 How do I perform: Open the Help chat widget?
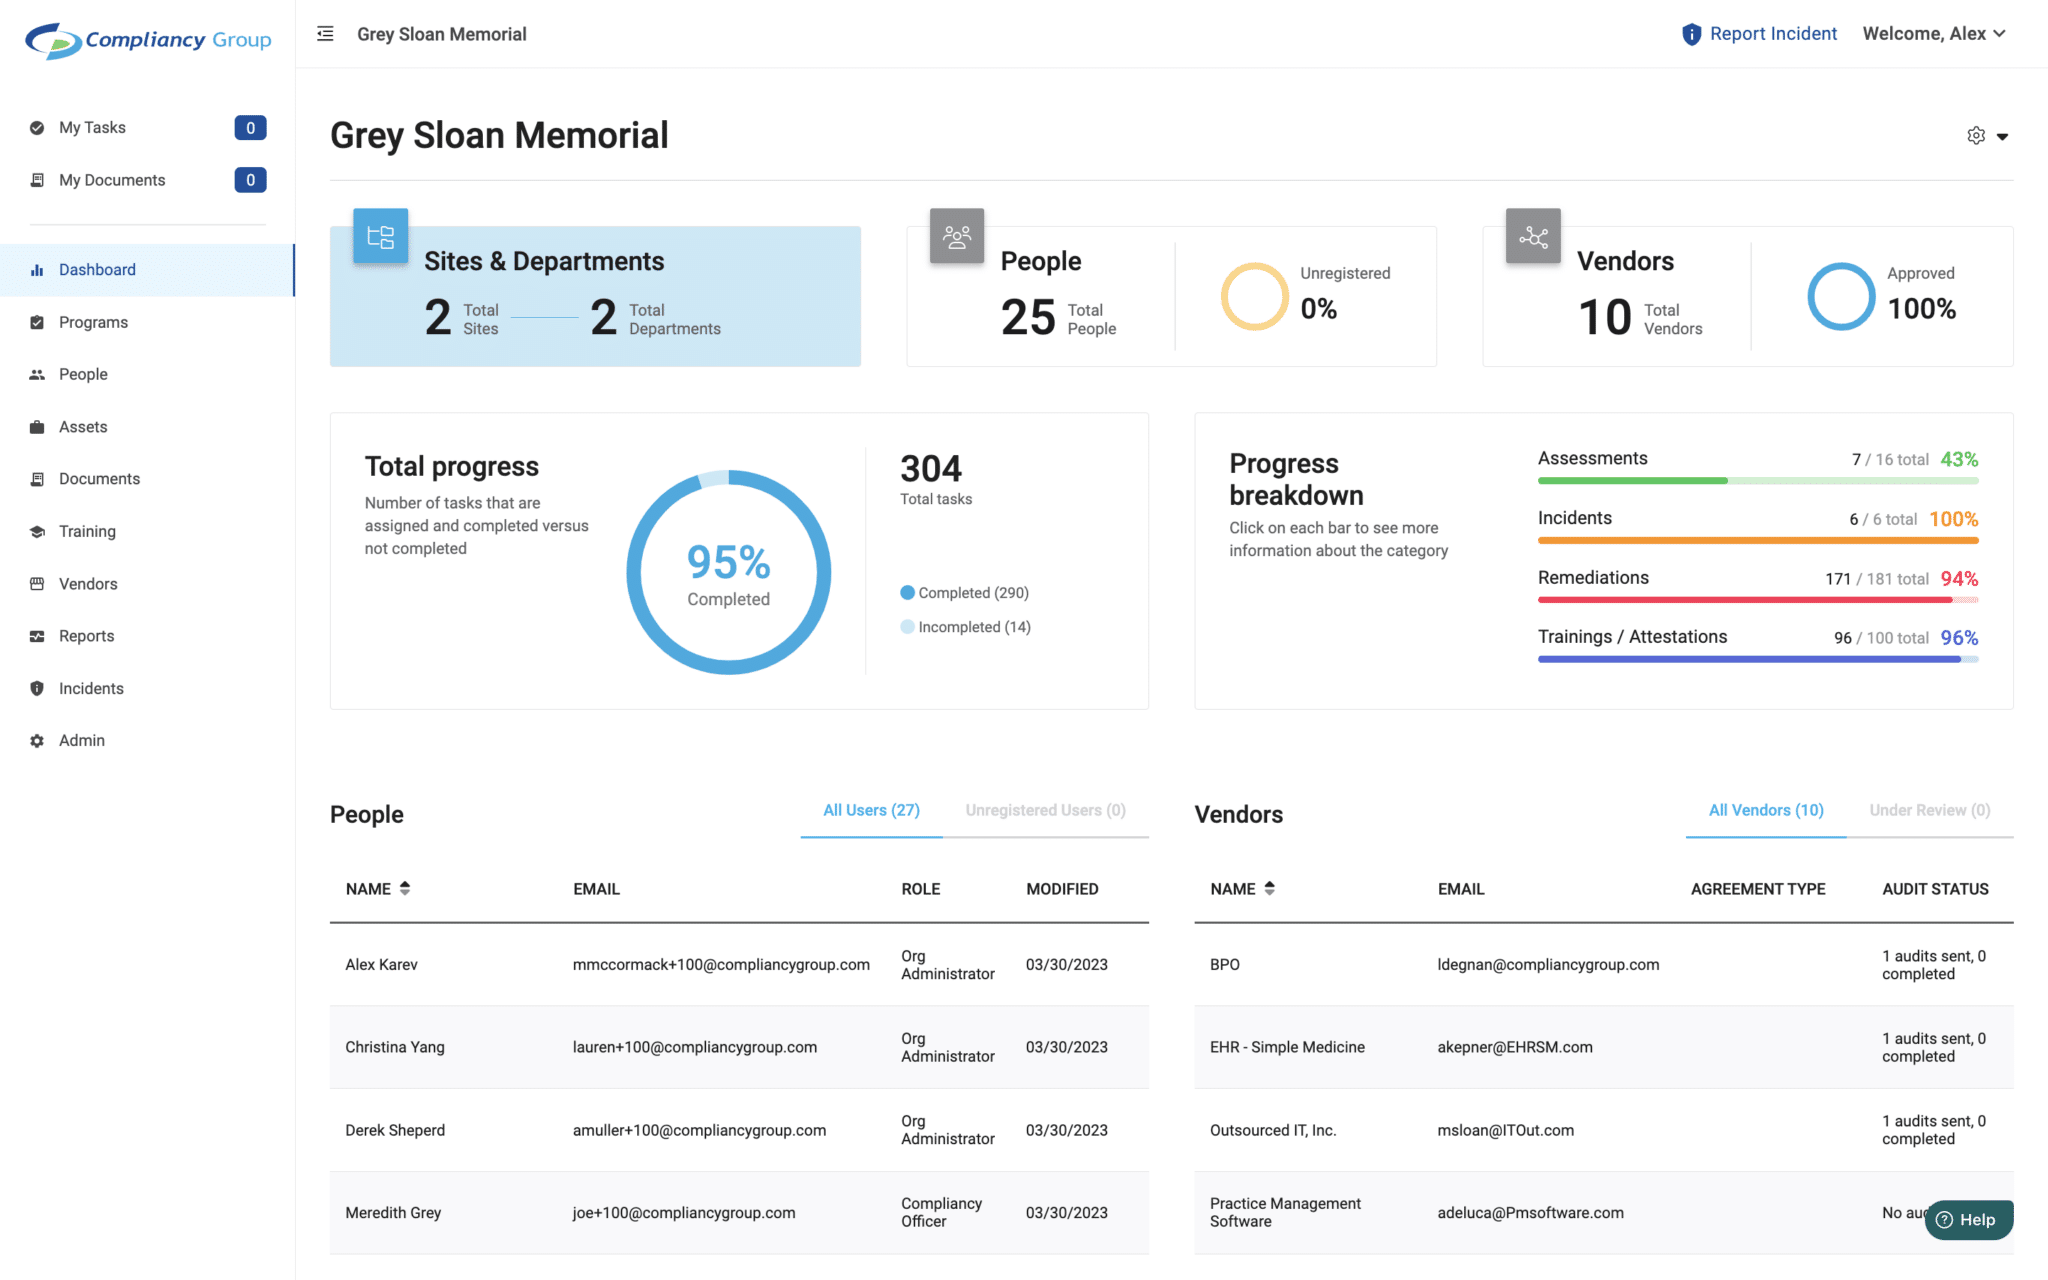[1967, 1219]
